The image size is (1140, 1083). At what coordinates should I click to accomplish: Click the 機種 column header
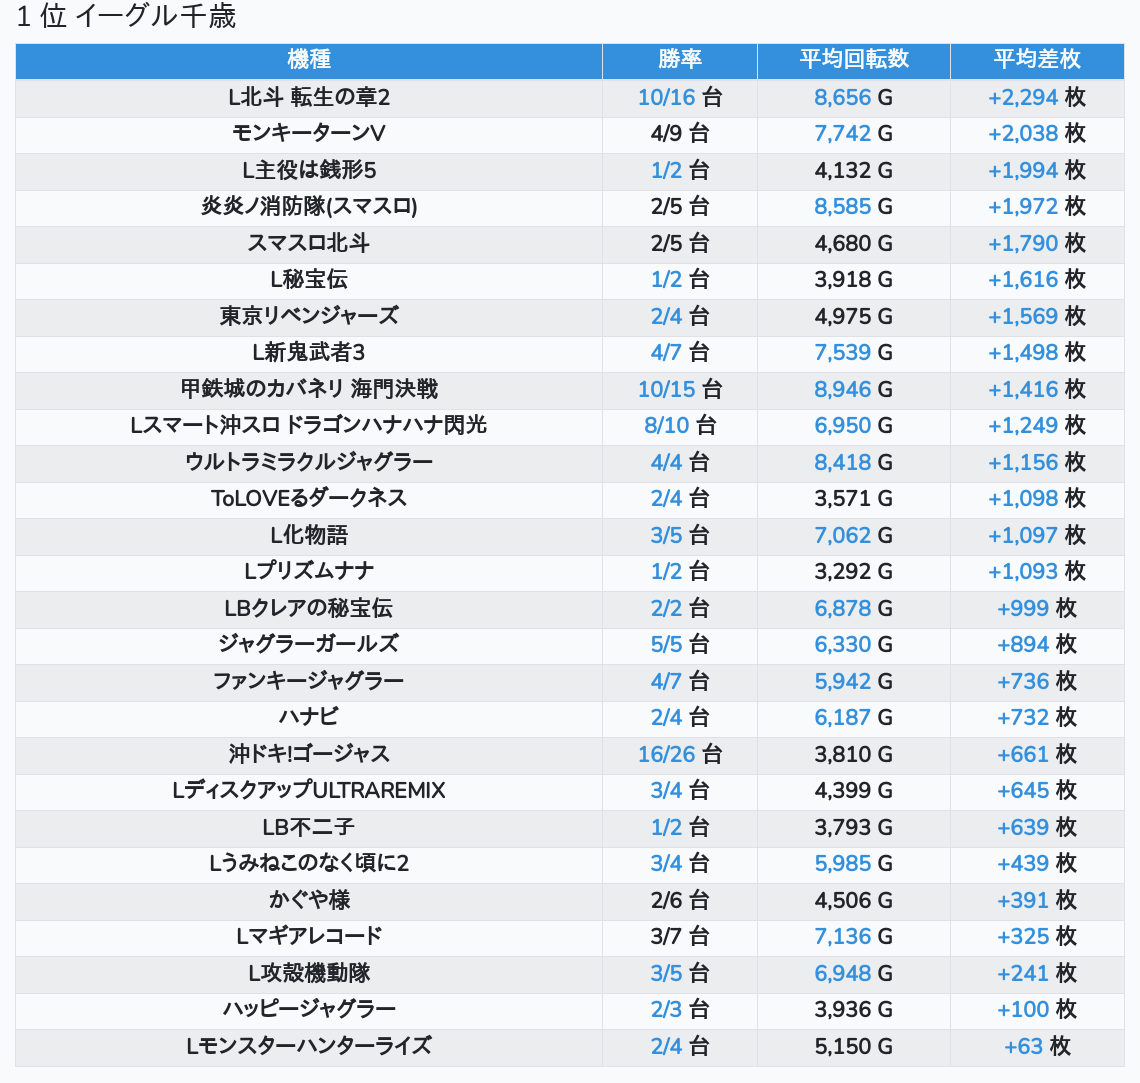point(309,60)
